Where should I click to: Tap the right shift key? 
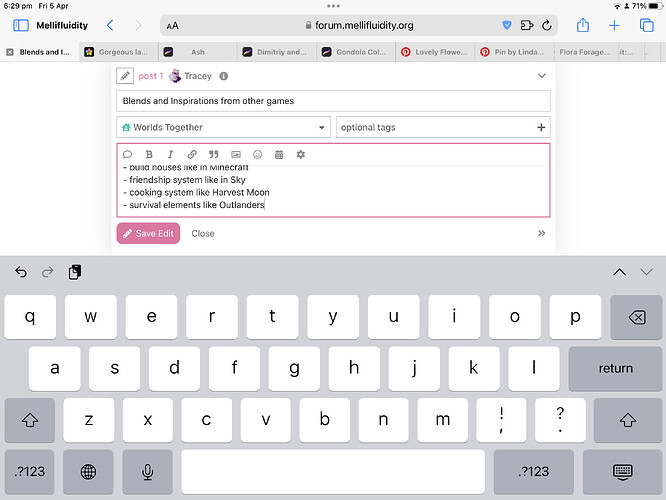(628, 420)
